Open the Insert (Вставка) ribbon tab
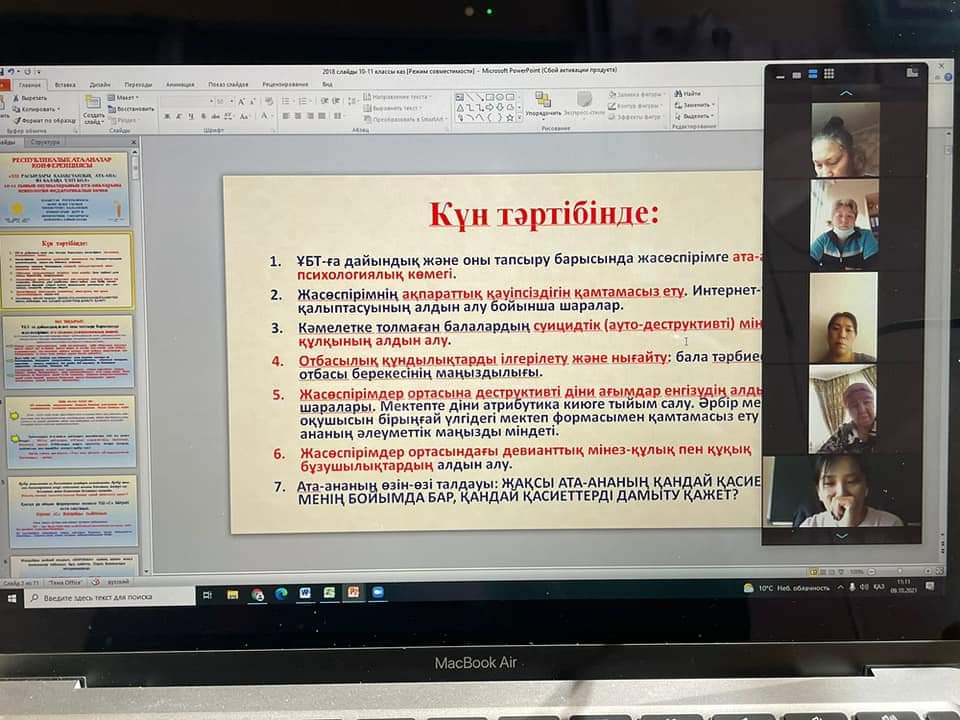The width and height of the screenshot is (960, 720). [x=65, y=85]
